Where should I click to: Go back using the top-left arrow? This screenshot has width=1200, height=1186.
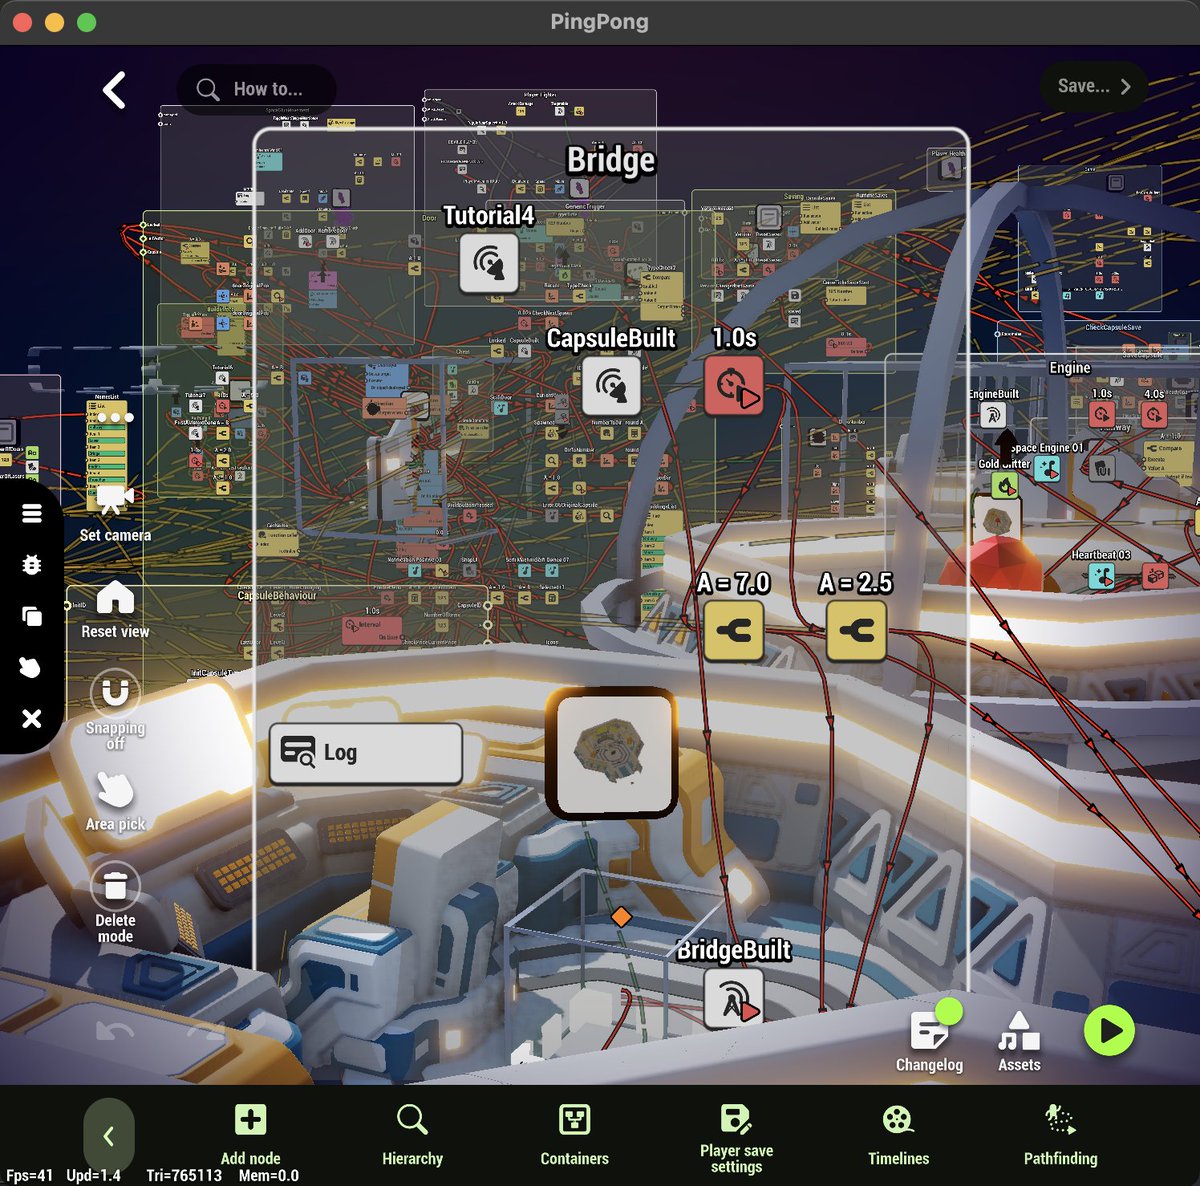click(x=114, y=90)
